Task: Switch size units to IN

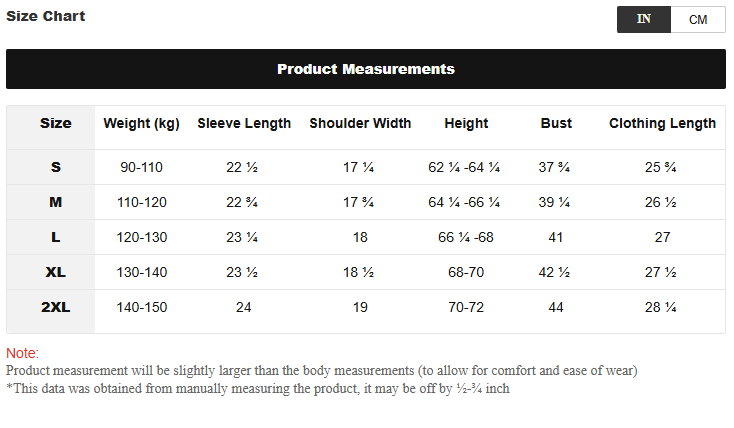Action: tap(644, 19)
